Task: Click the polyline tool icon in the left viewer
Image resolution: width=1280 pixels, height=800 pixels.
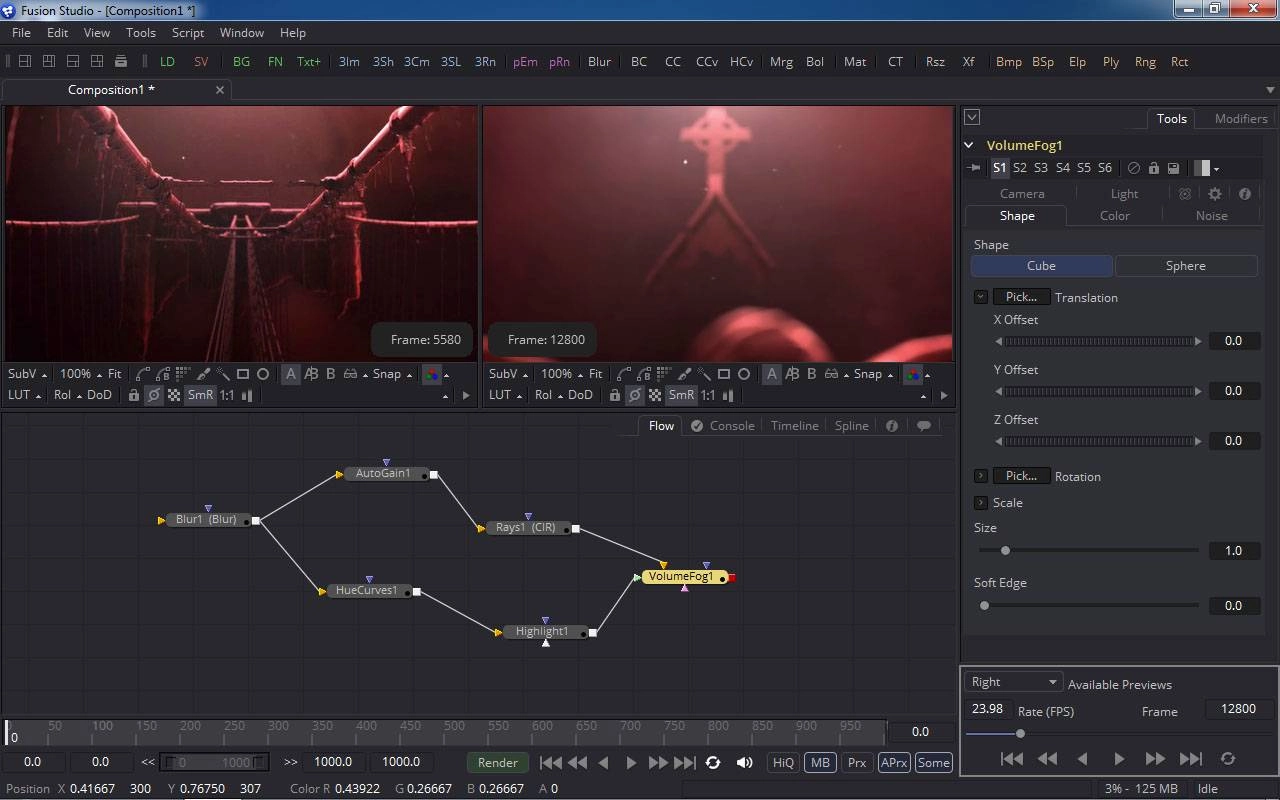Action: (x=143, y=374)
